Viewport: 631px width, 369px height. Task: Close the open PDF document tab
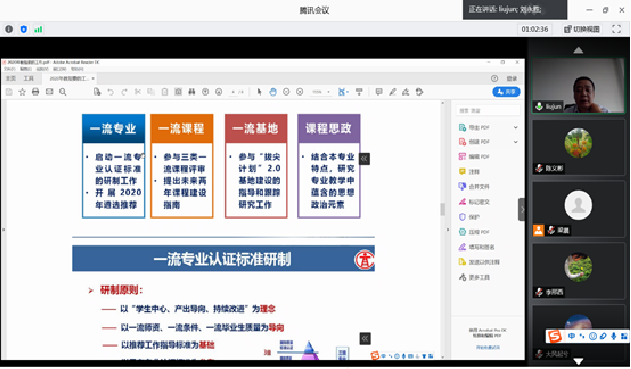pos(93,78)
